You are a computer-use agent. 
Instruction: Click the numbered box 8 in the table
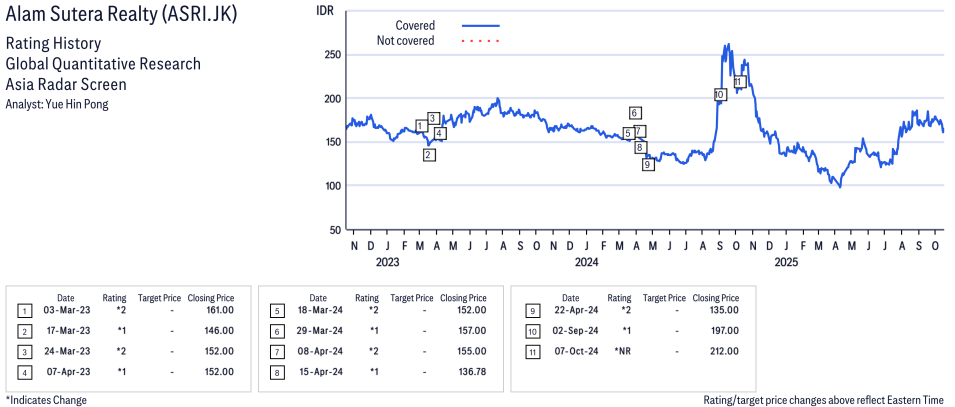pos(276,372)
